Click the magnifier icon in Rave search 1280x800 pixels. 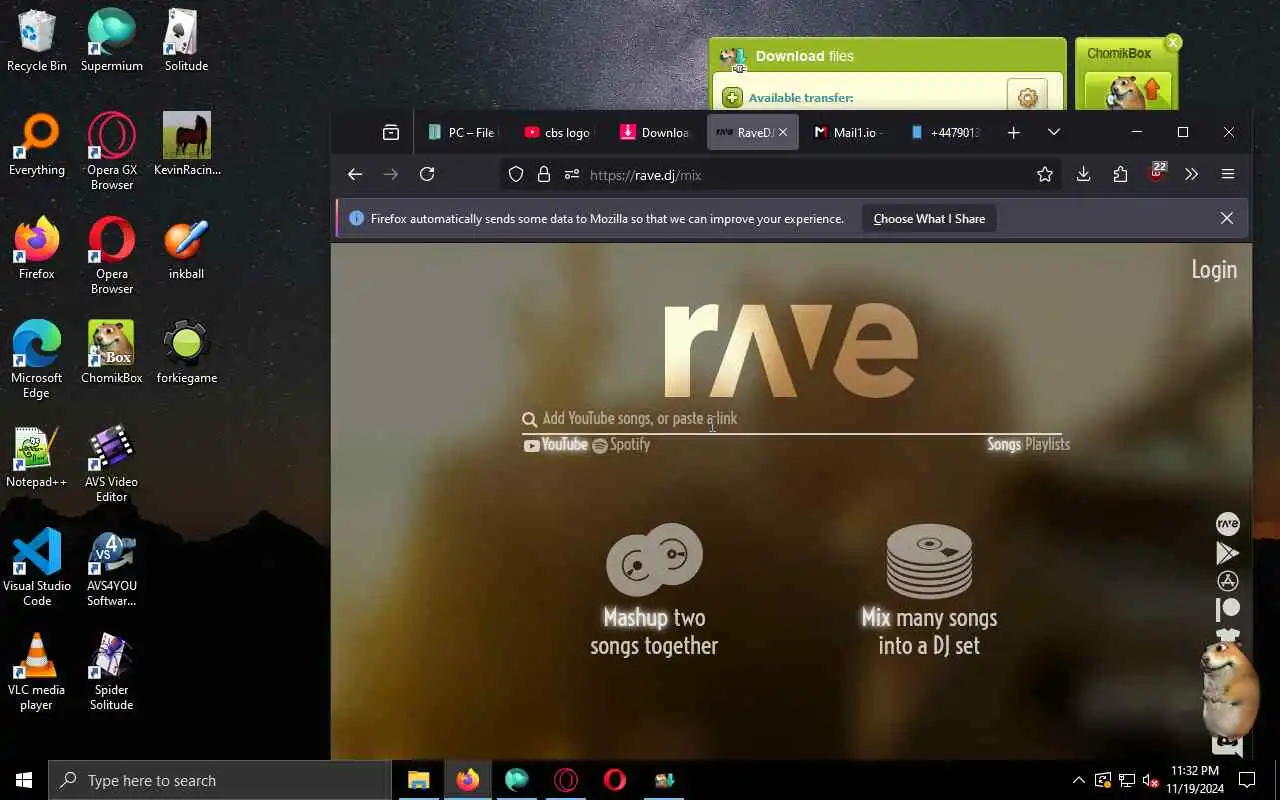click(529, 419)
